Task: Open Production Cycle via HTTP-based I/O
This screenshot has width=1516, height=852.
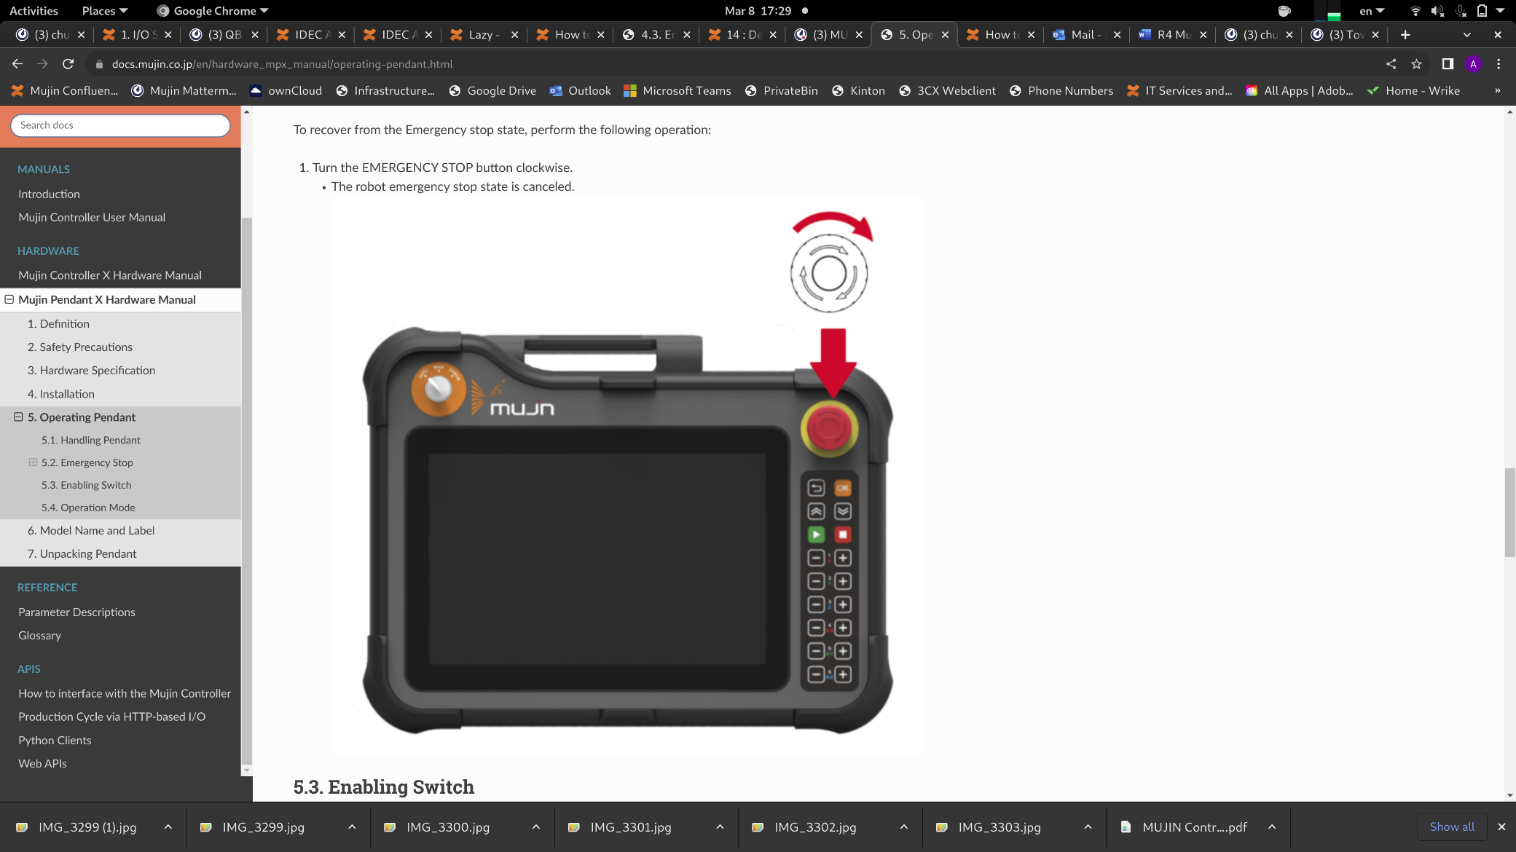Action: pos(112,717)
